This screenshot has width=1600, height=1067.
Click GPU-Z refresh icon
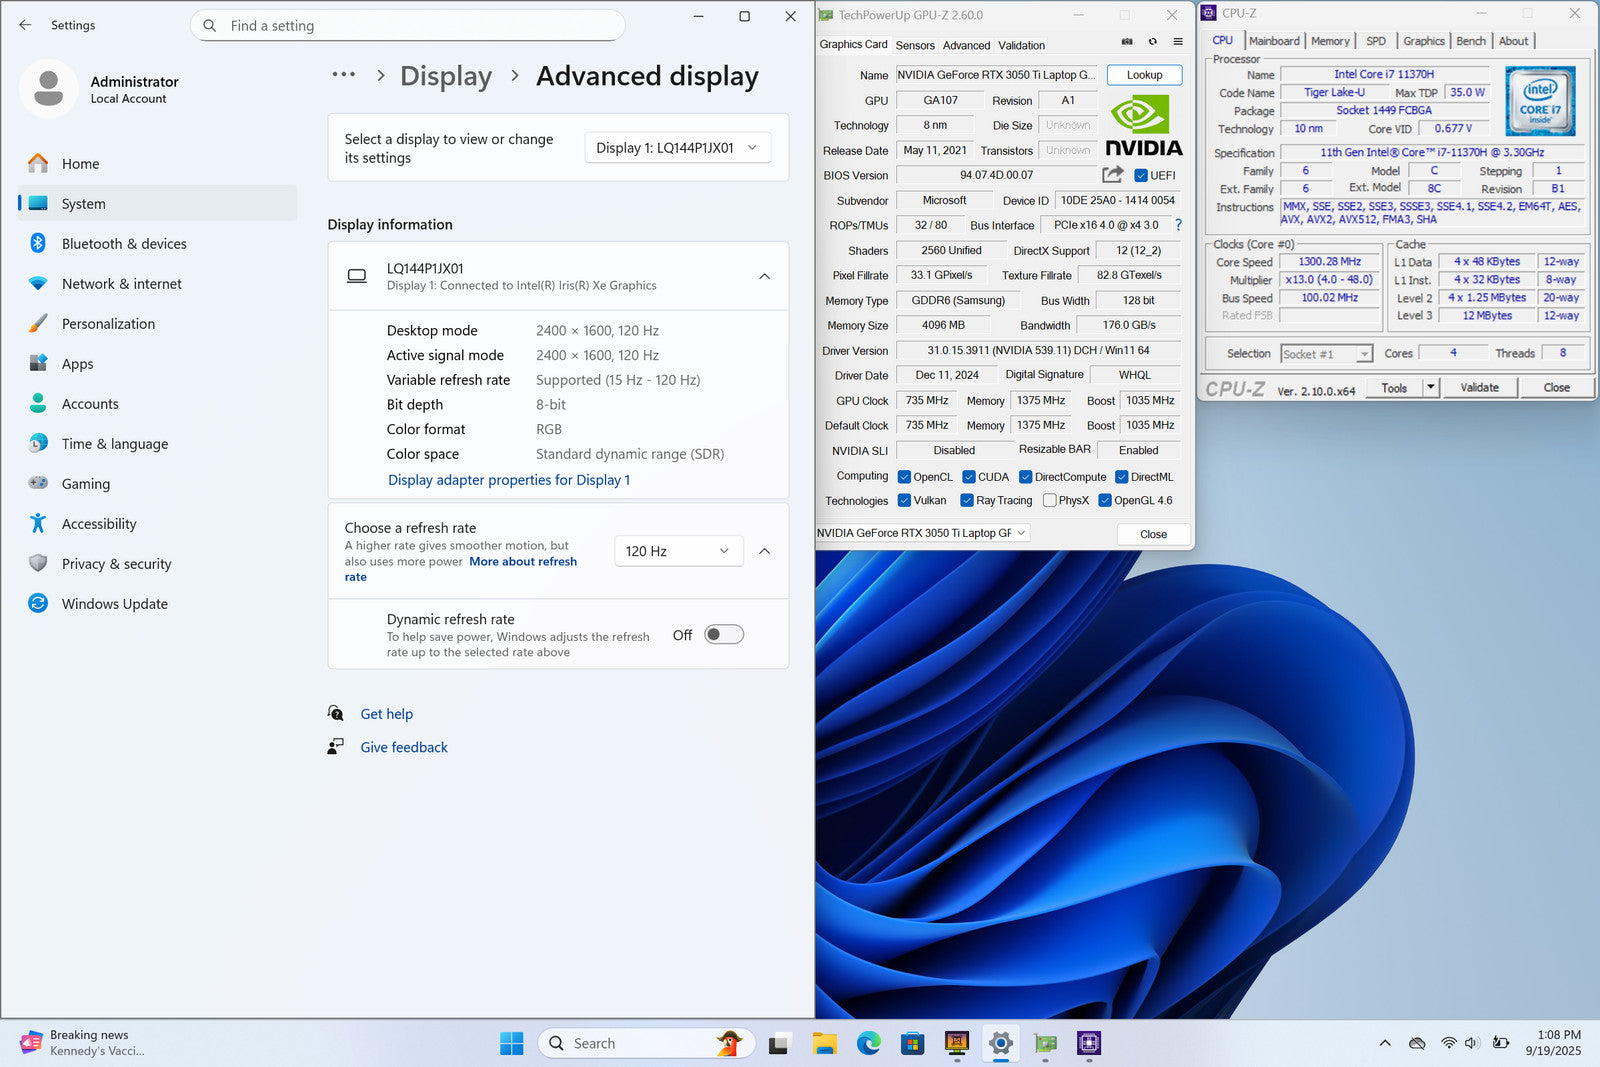coord(1153,42)
